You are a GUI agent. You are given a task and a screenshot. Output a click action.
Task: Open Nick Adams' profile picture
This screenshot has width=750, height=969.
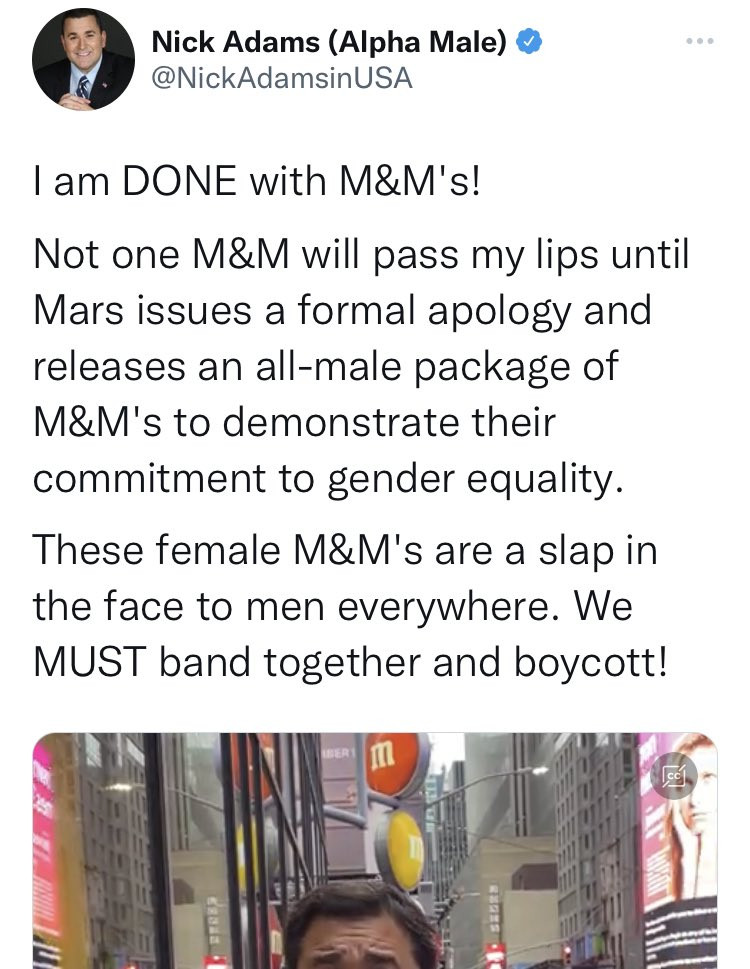83,59
